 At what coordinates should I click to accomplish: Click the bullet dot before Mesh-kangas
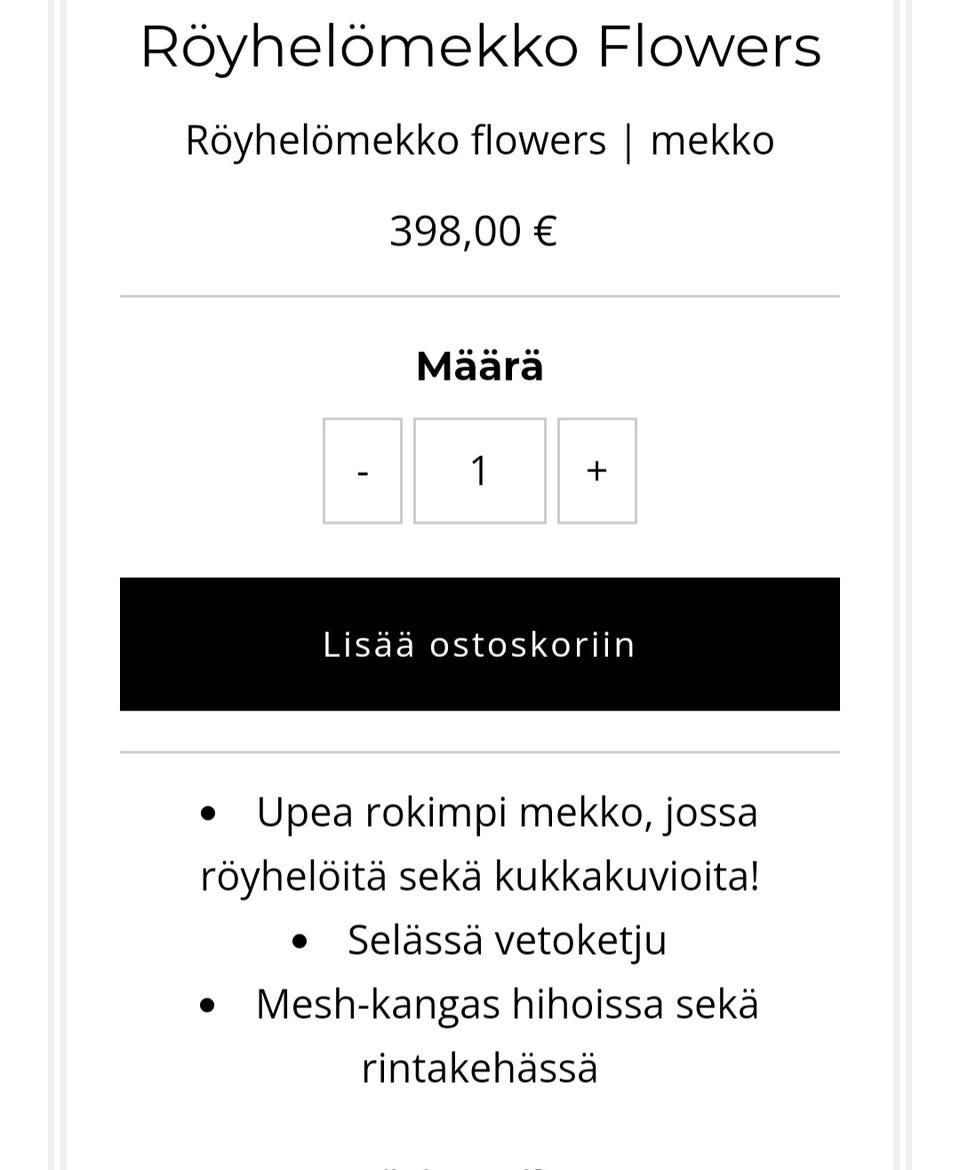click(x=207, y=1006)
